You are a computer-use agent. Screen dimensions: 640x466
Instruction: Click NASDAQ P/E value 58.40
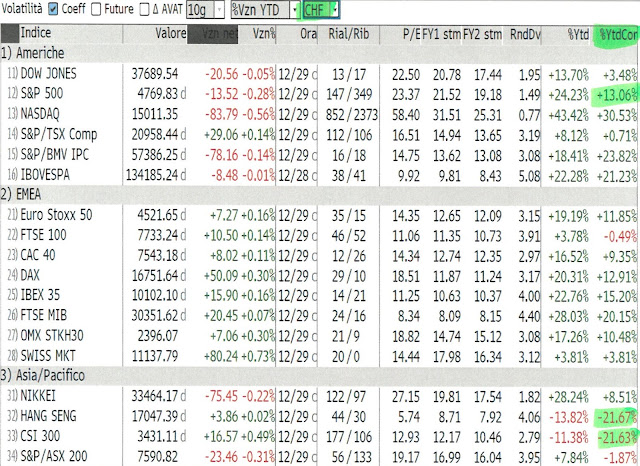406,115
